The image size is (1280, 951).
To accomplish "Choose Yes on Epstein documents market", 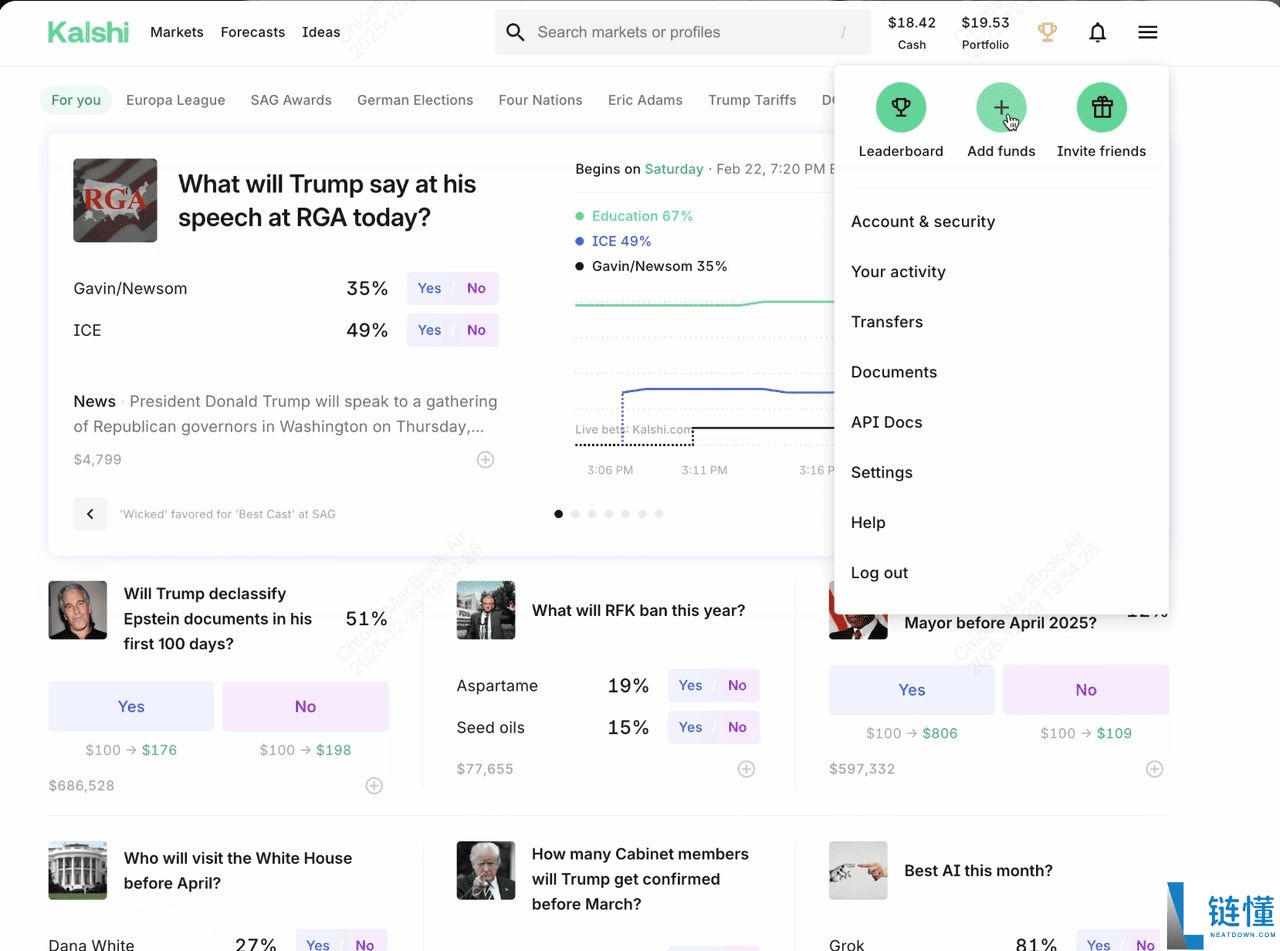I will (x=131, y=706).
